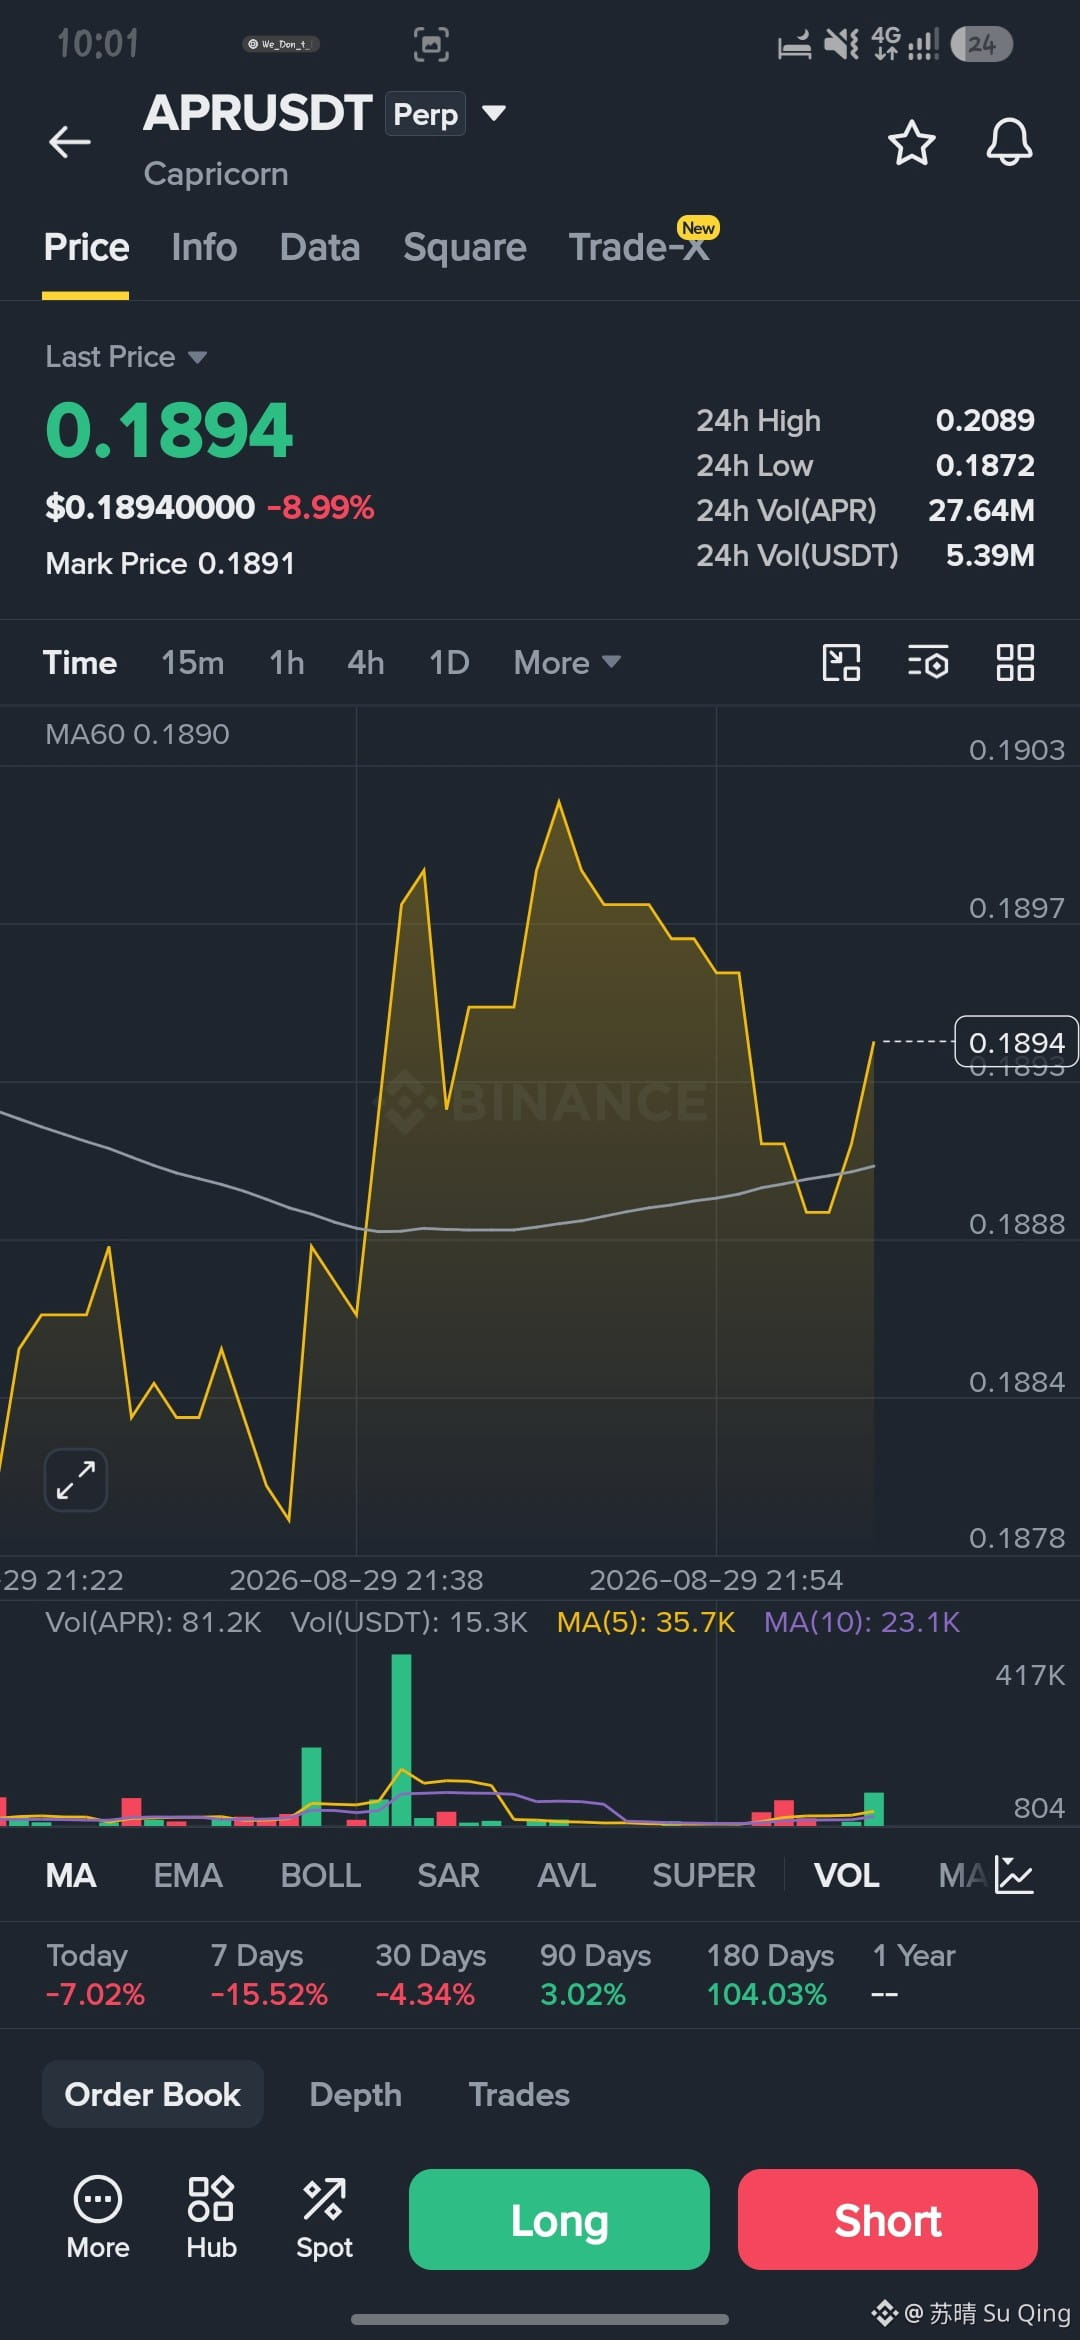The image size is (1080, 2340).
Task: Select Depth tab
Action: pyautogui.click(x=356, y=2094)
